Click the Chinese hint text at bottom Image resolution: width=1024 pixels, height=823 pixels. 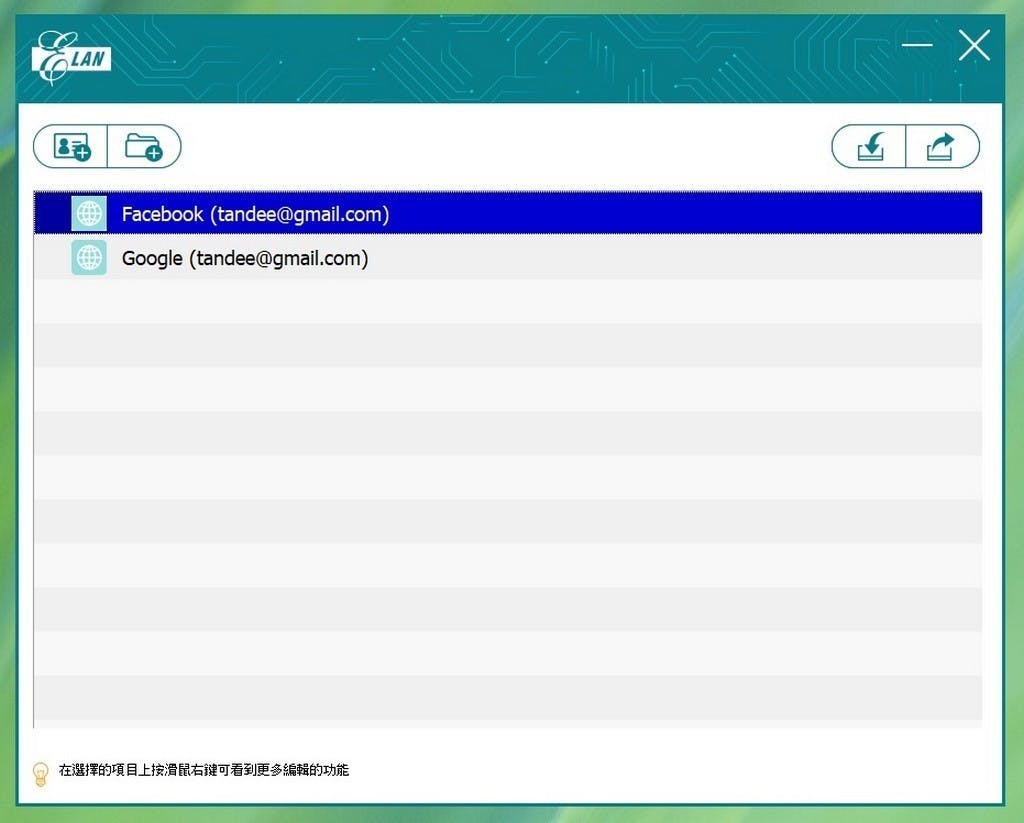click(204, 771)
